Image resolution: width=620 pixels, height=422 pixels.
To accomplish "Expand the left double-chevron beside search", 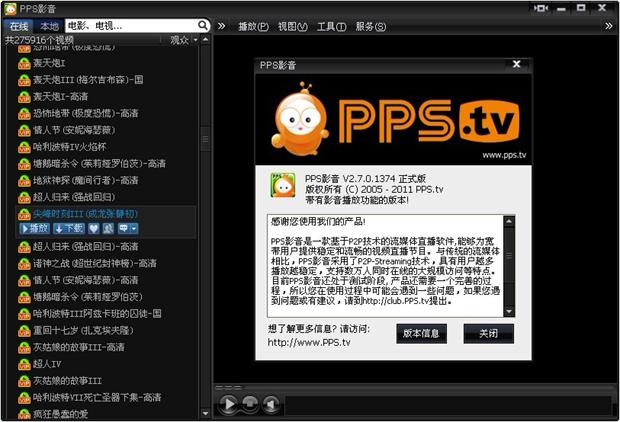I will pos(222,25).
